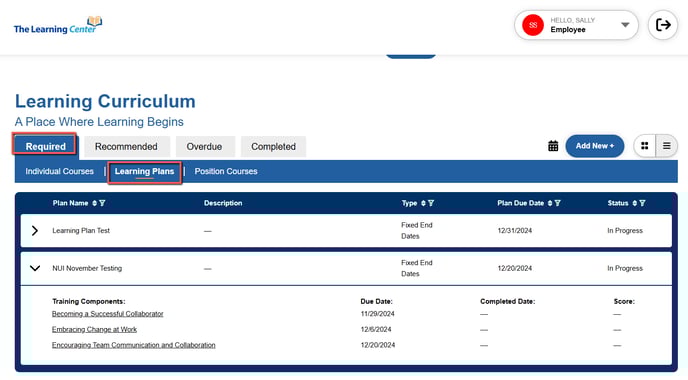
Task: Sort by Type column
Action: (423, 203)
